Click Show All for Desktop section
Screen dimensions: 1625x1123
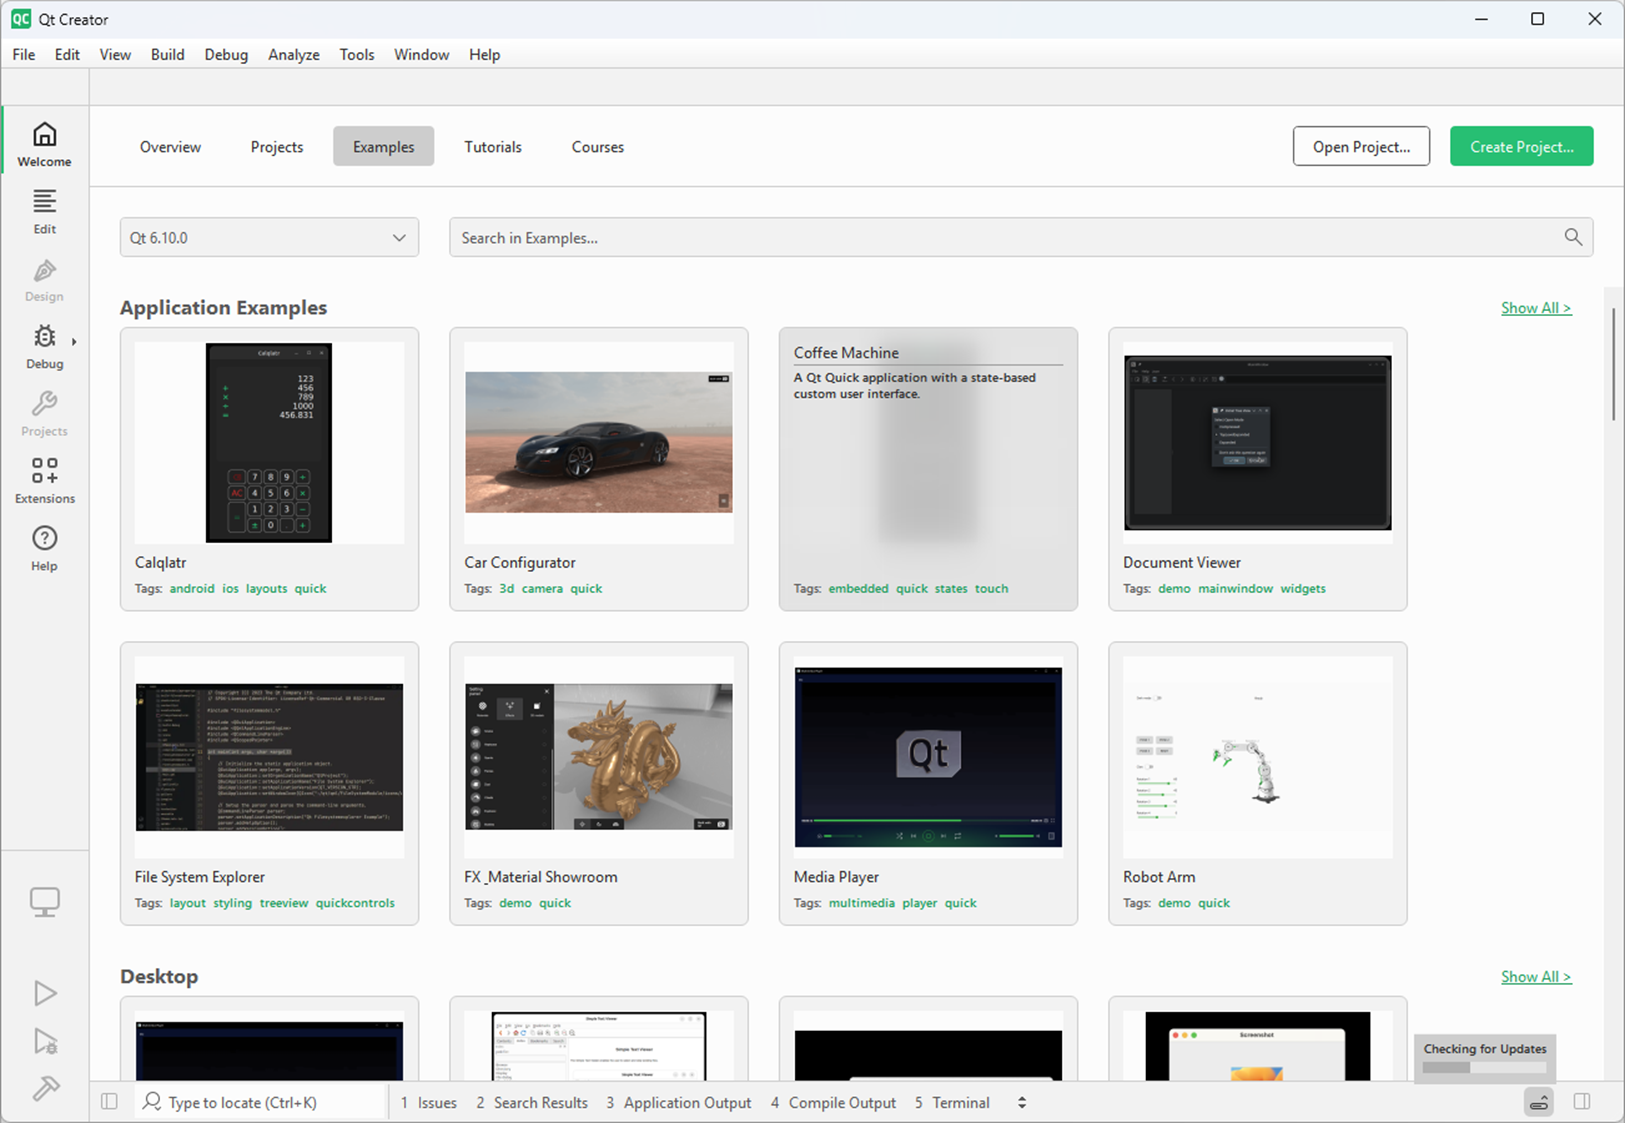click(x=1536, y=977)
